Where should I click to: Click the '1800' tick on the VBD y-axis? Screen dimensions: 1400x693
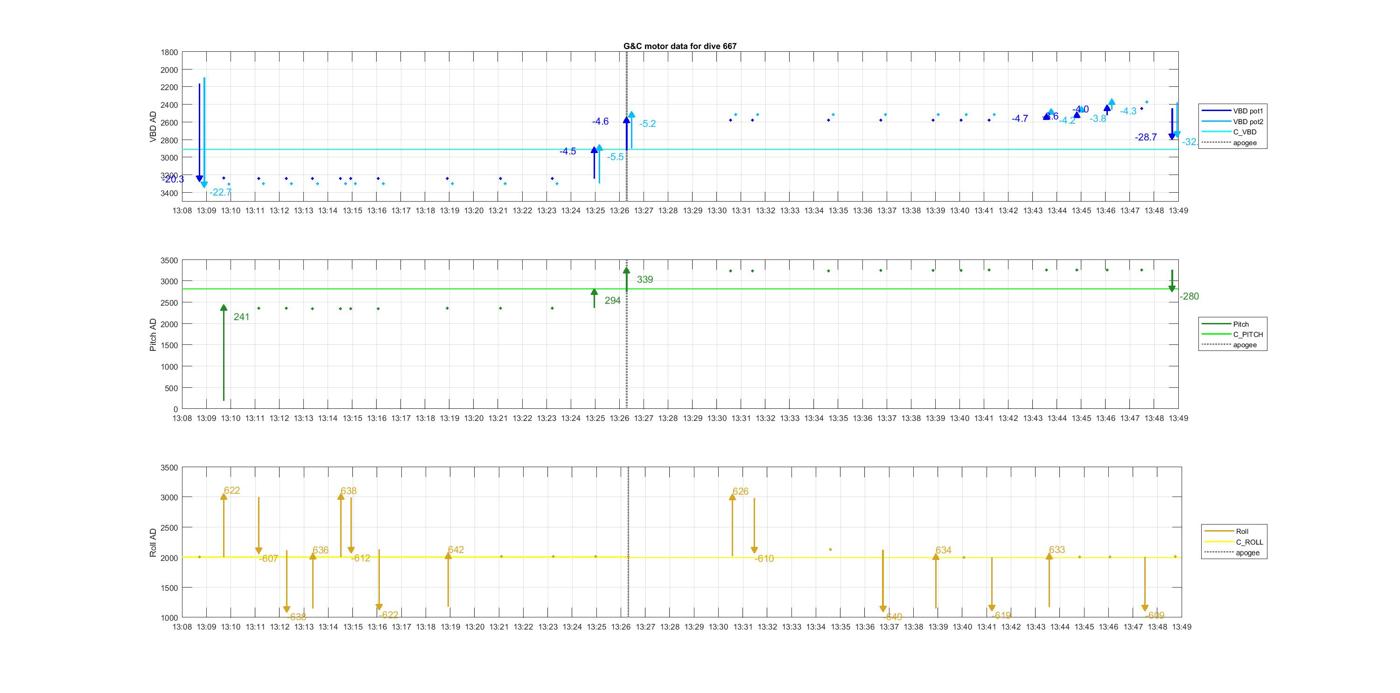170,52
